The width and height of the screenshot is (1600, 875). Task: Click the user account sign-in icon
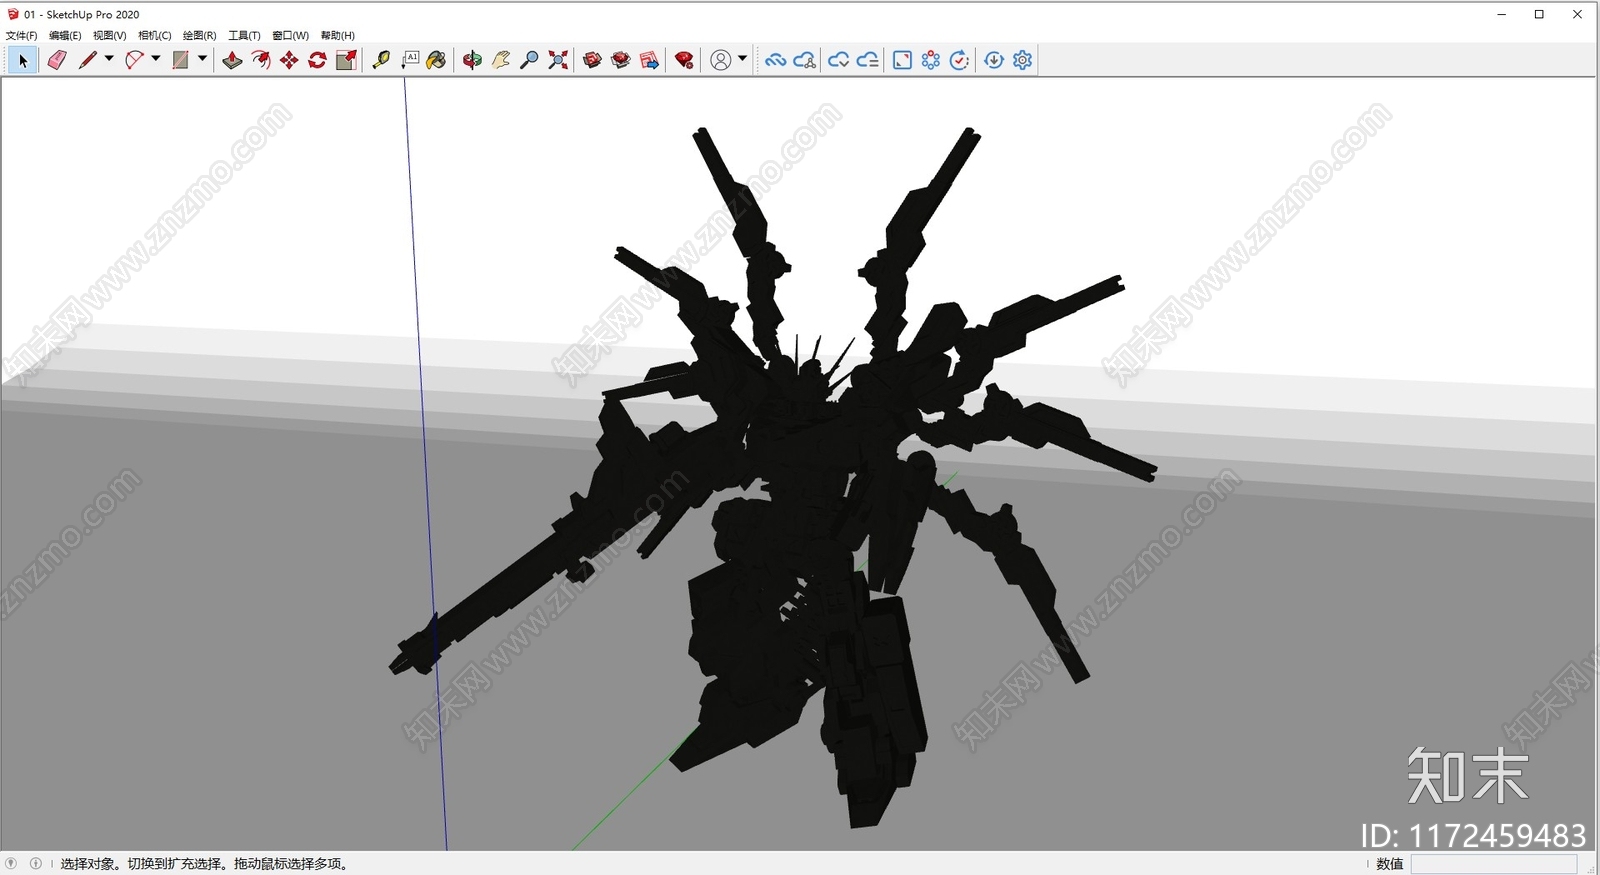(x=720, y=60)
